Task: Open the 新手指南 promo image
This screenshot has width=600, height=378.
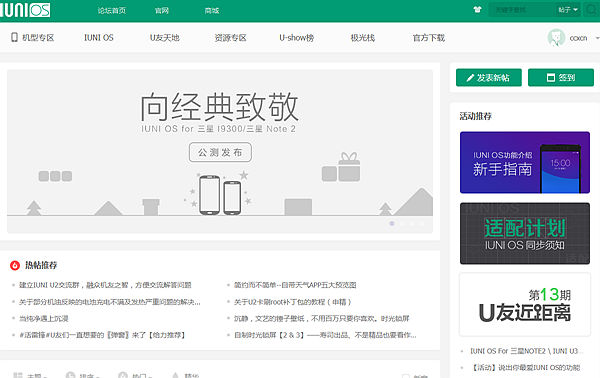Action: (x=525, y=162)
